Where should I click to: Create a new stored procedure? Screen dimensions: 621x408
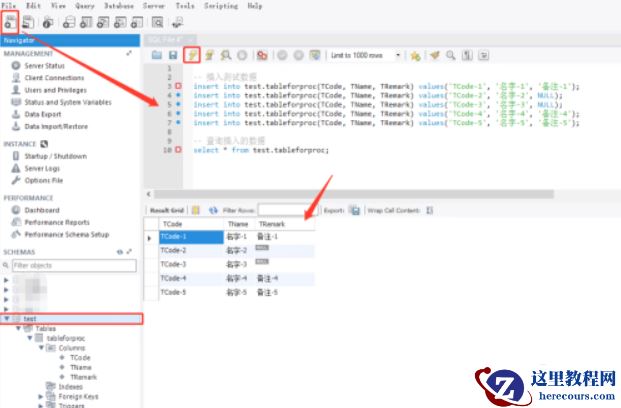point(120,23)
